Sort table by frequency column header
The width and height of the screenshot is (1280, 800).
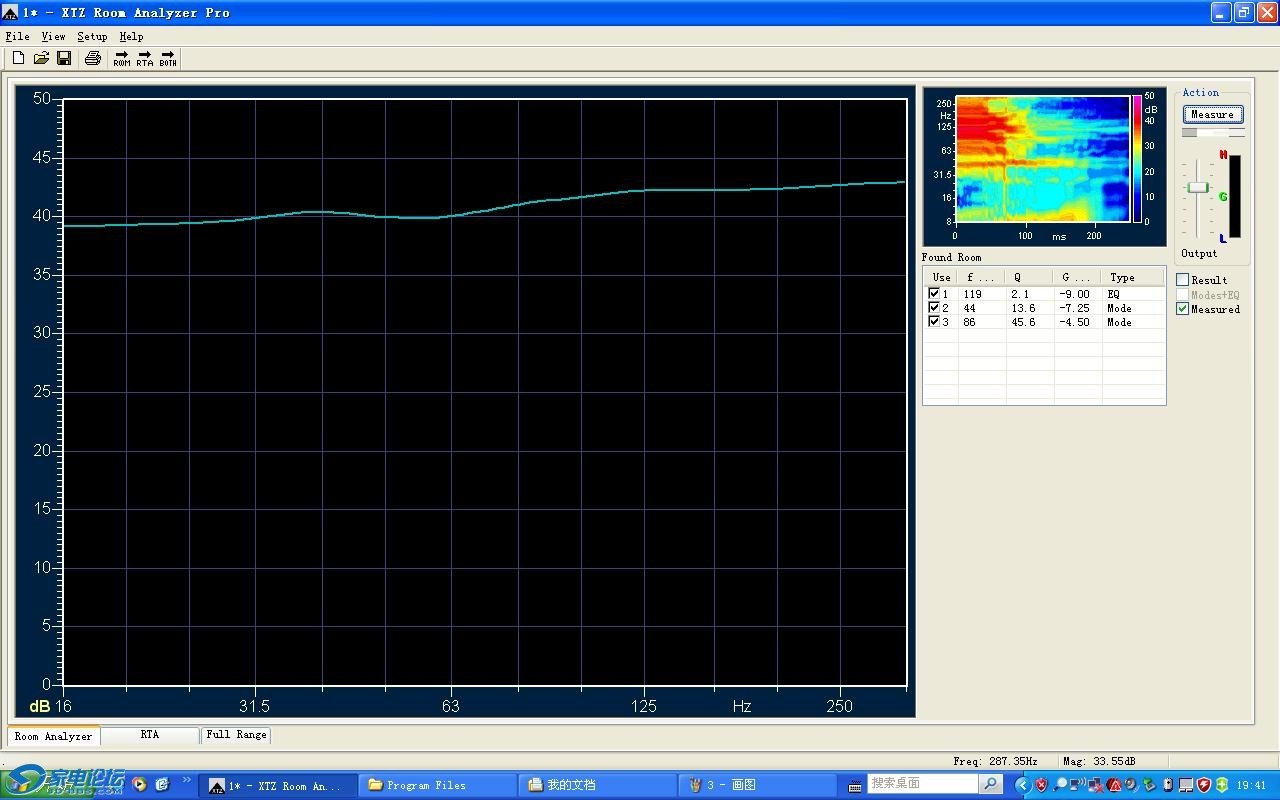pyautogui.click(x=982, y=277)
